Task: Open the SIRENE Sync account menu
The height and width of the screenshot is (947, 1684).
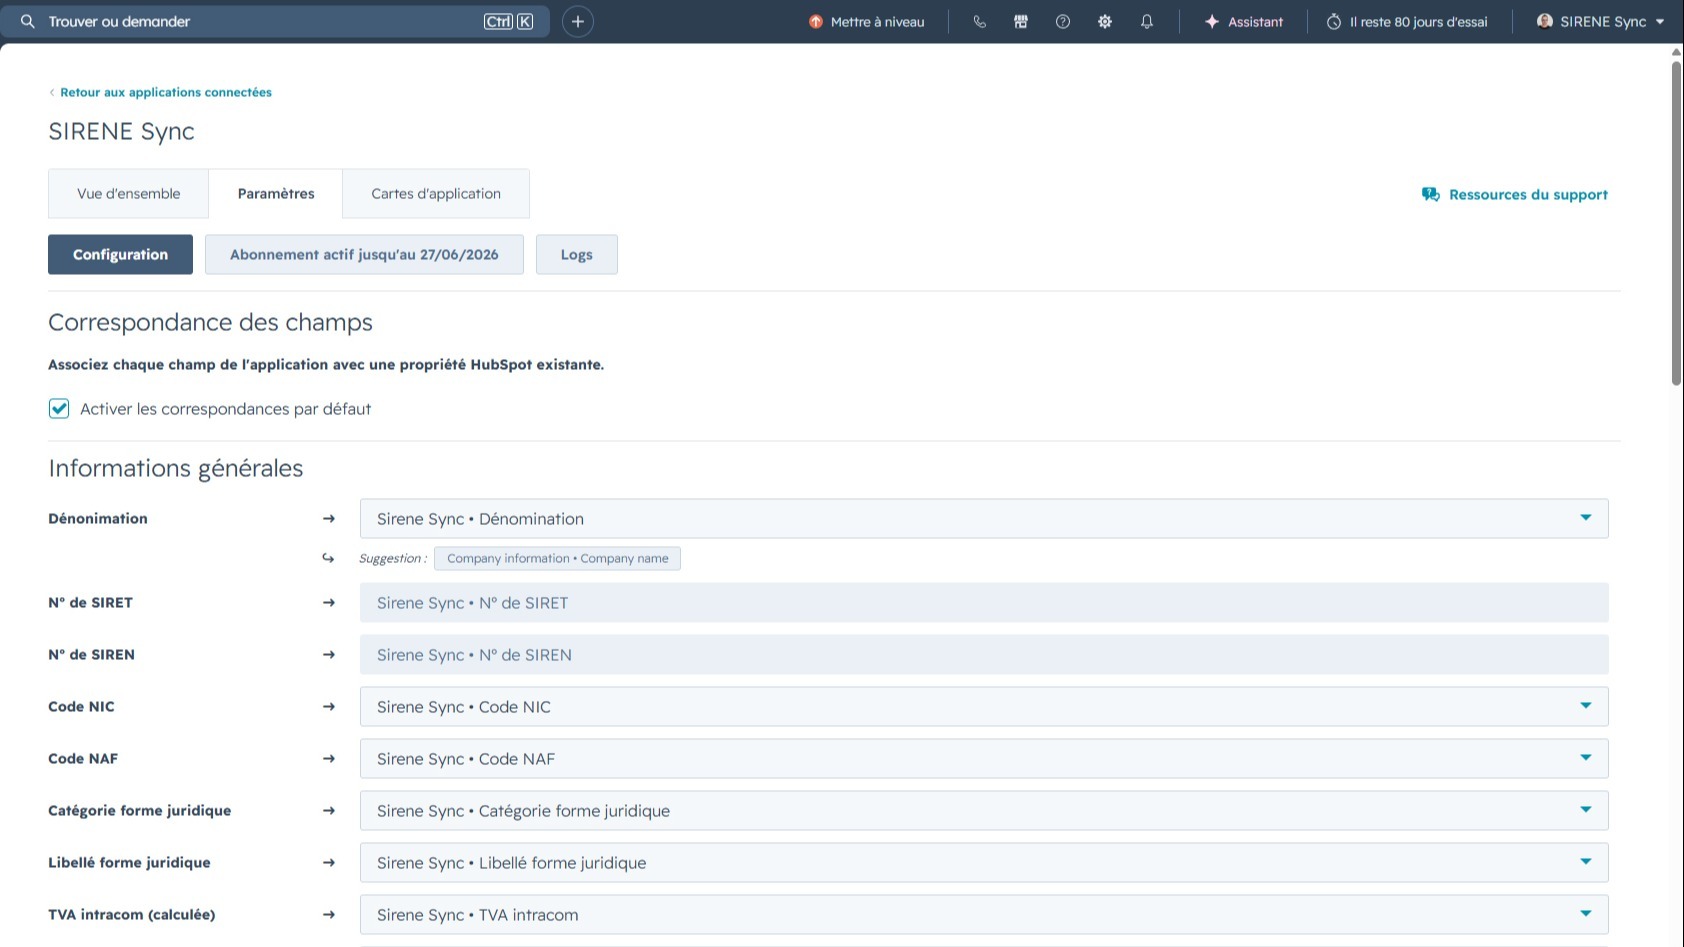Action: pyautogui.click(x=1601, y=21)
